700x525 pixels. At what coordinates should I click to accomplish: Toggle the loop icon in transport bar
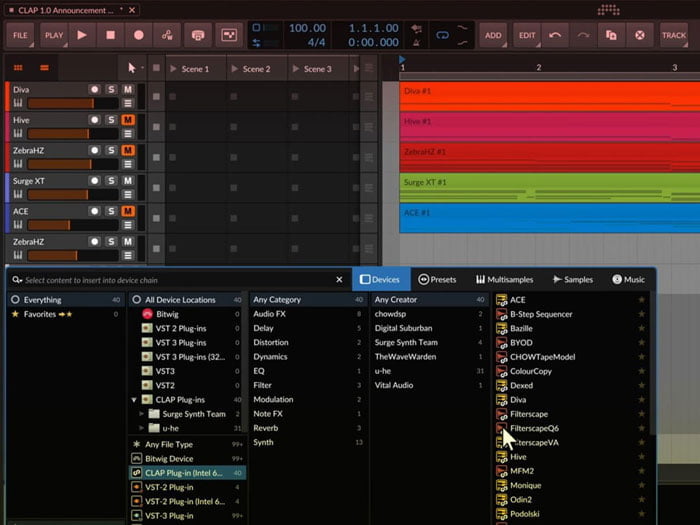(442, 35)
